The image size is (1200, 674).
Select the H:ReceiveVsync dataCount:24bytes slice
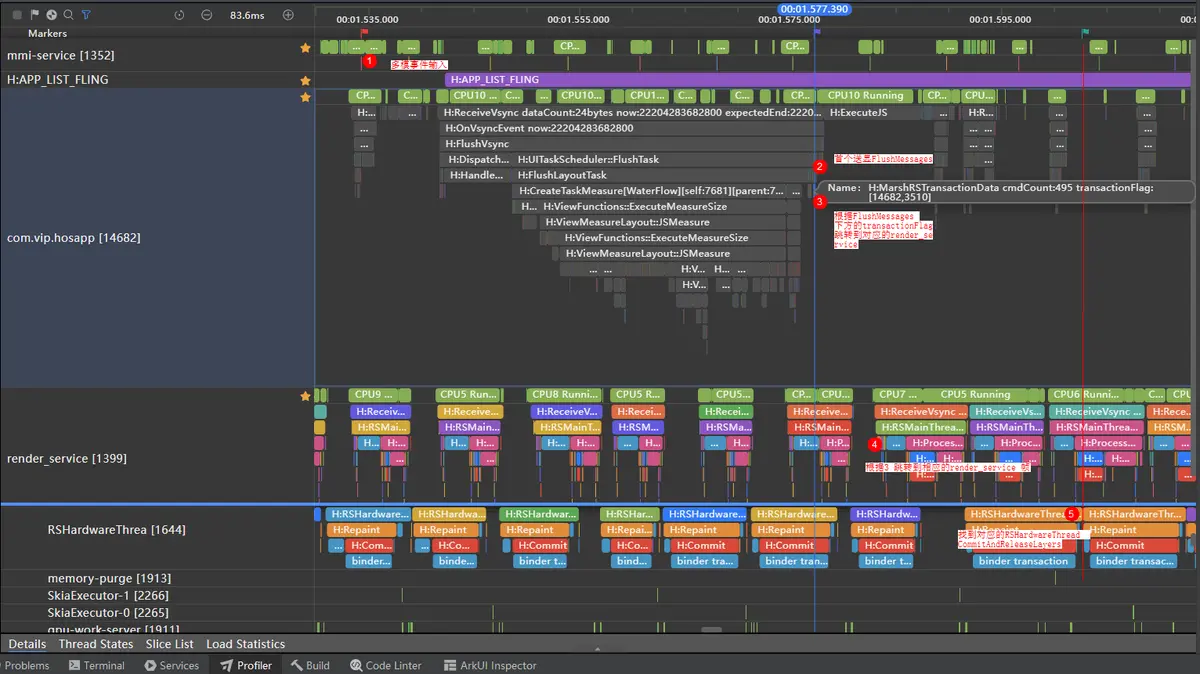pyautogui.click(x=631, y=113)
